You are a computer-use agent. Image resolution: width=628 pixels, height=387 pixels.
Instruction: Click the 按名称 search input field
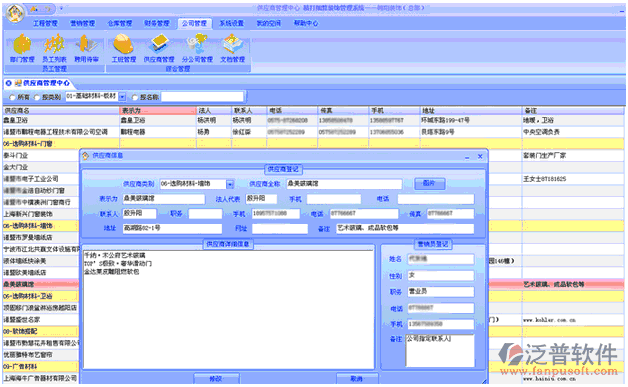point(202,97)
